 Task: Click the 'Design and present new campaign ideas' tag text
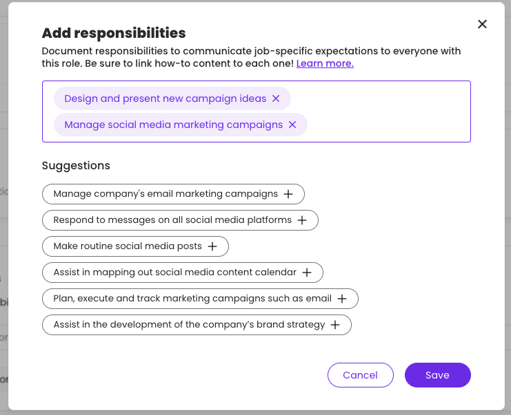click(165, 99)
